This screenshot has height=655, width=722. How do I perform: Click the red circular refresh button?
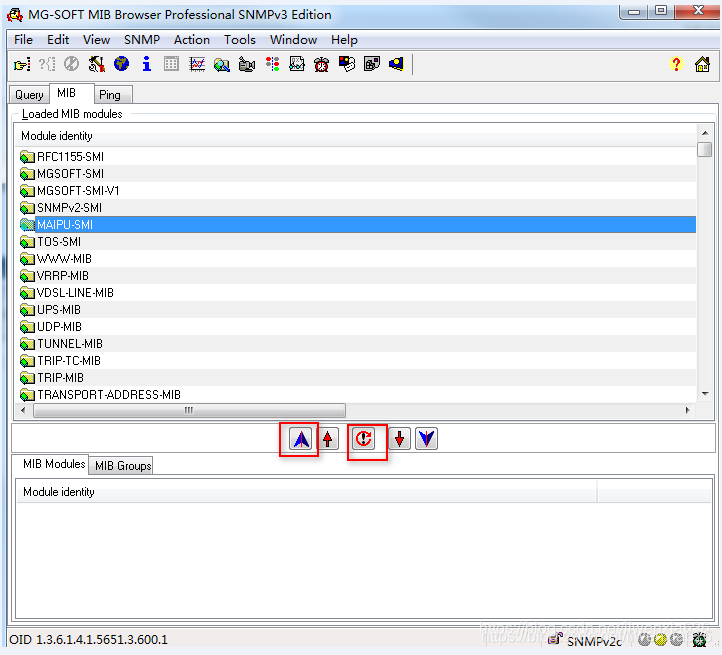(x=364, y=439)
